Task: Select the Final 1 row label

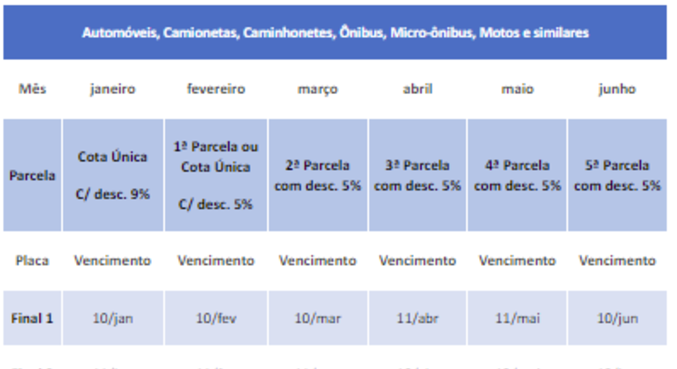Action: point(32,318)
